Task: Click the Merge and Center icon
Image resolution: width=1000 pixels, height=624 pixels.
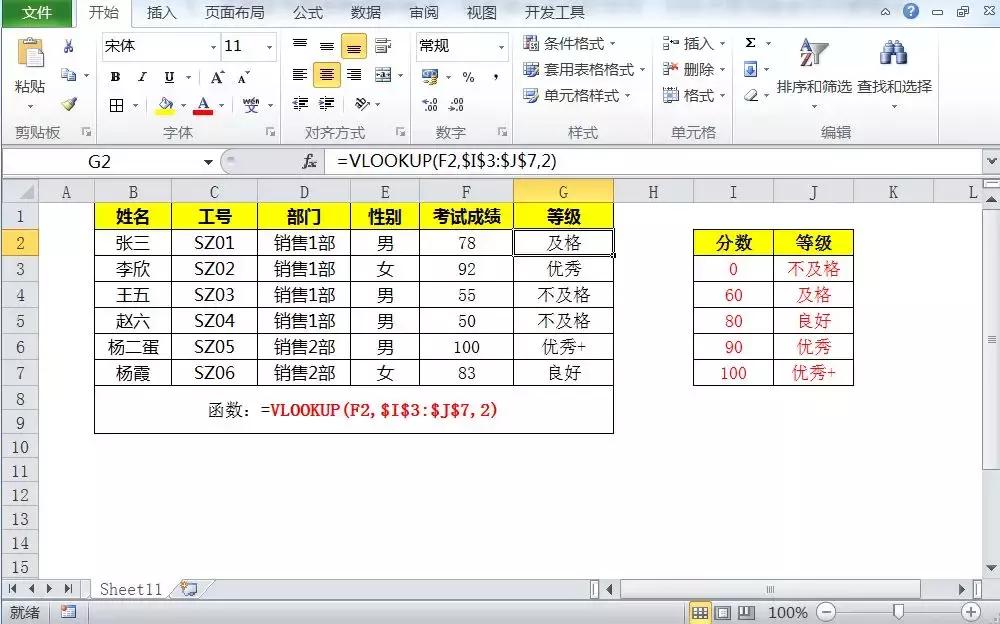Action: point(383,74)
